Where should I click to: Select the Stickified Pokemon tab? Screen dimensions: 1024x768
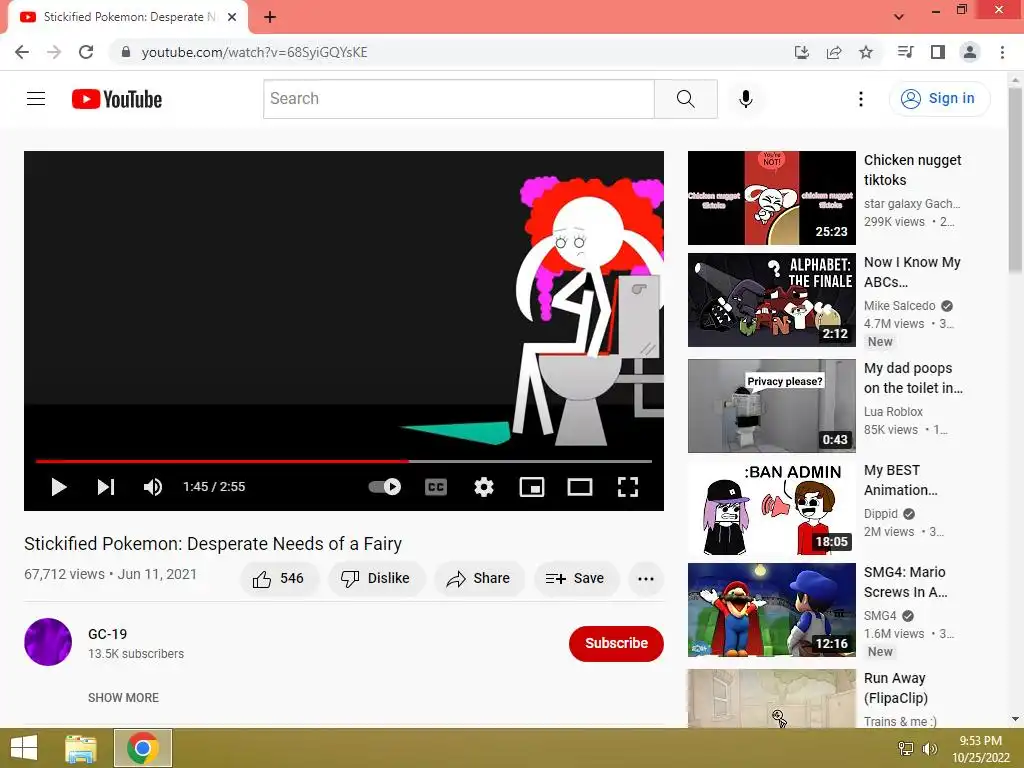[128, 18]
